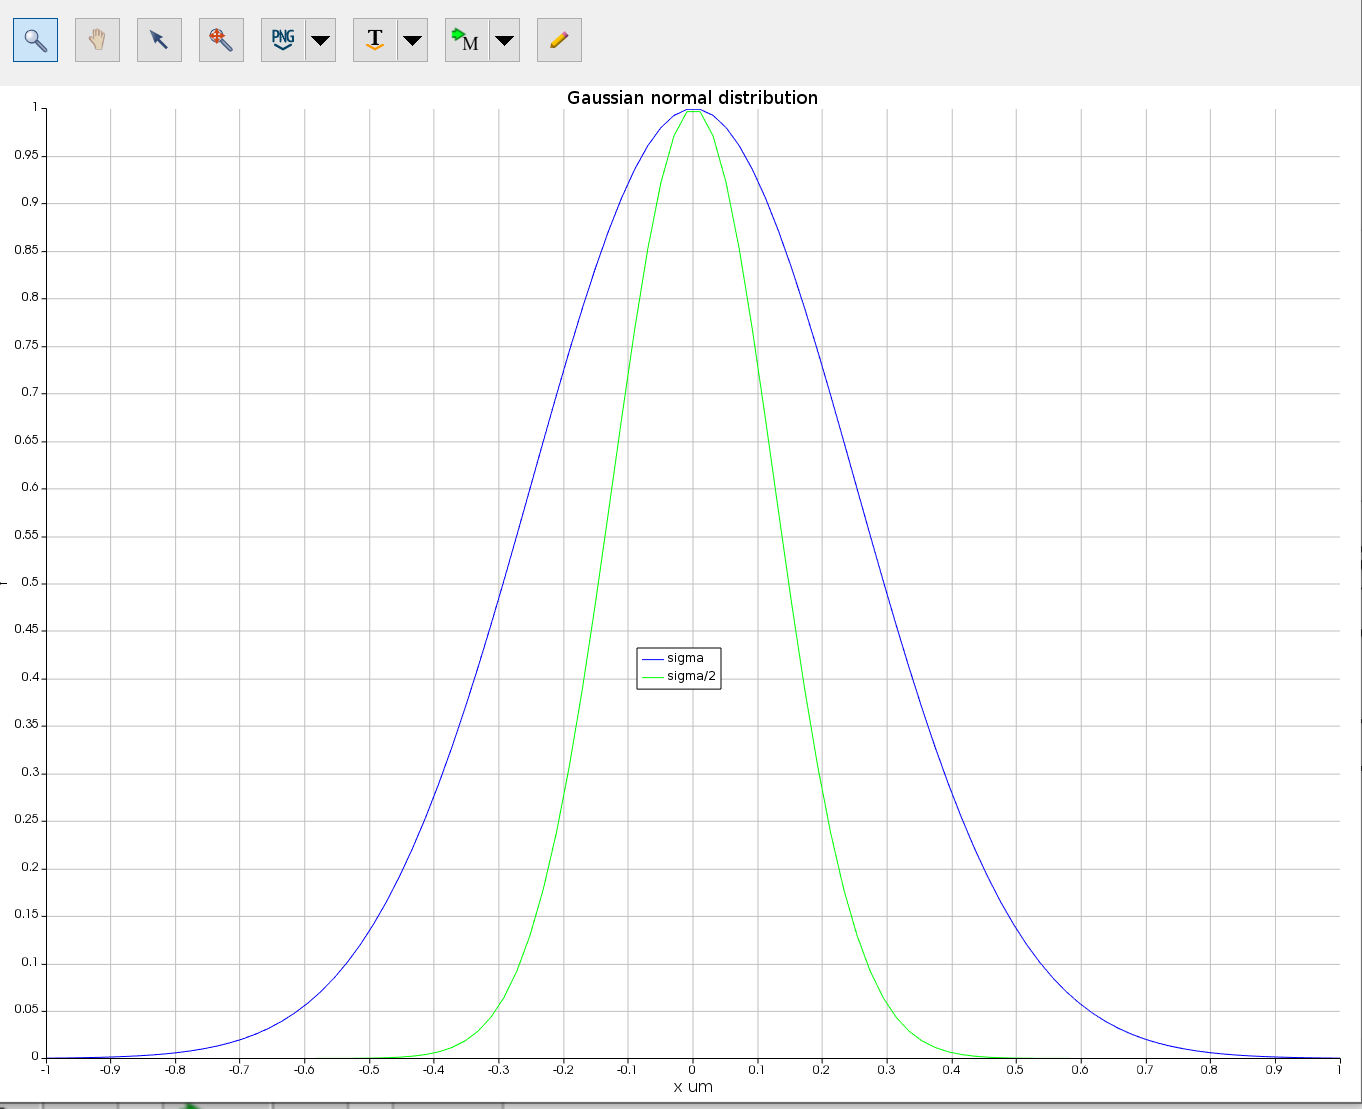This screenshot has width=1362, height=1109.
Task: Choose the arrow pointer tool
Action: (159, 40)
